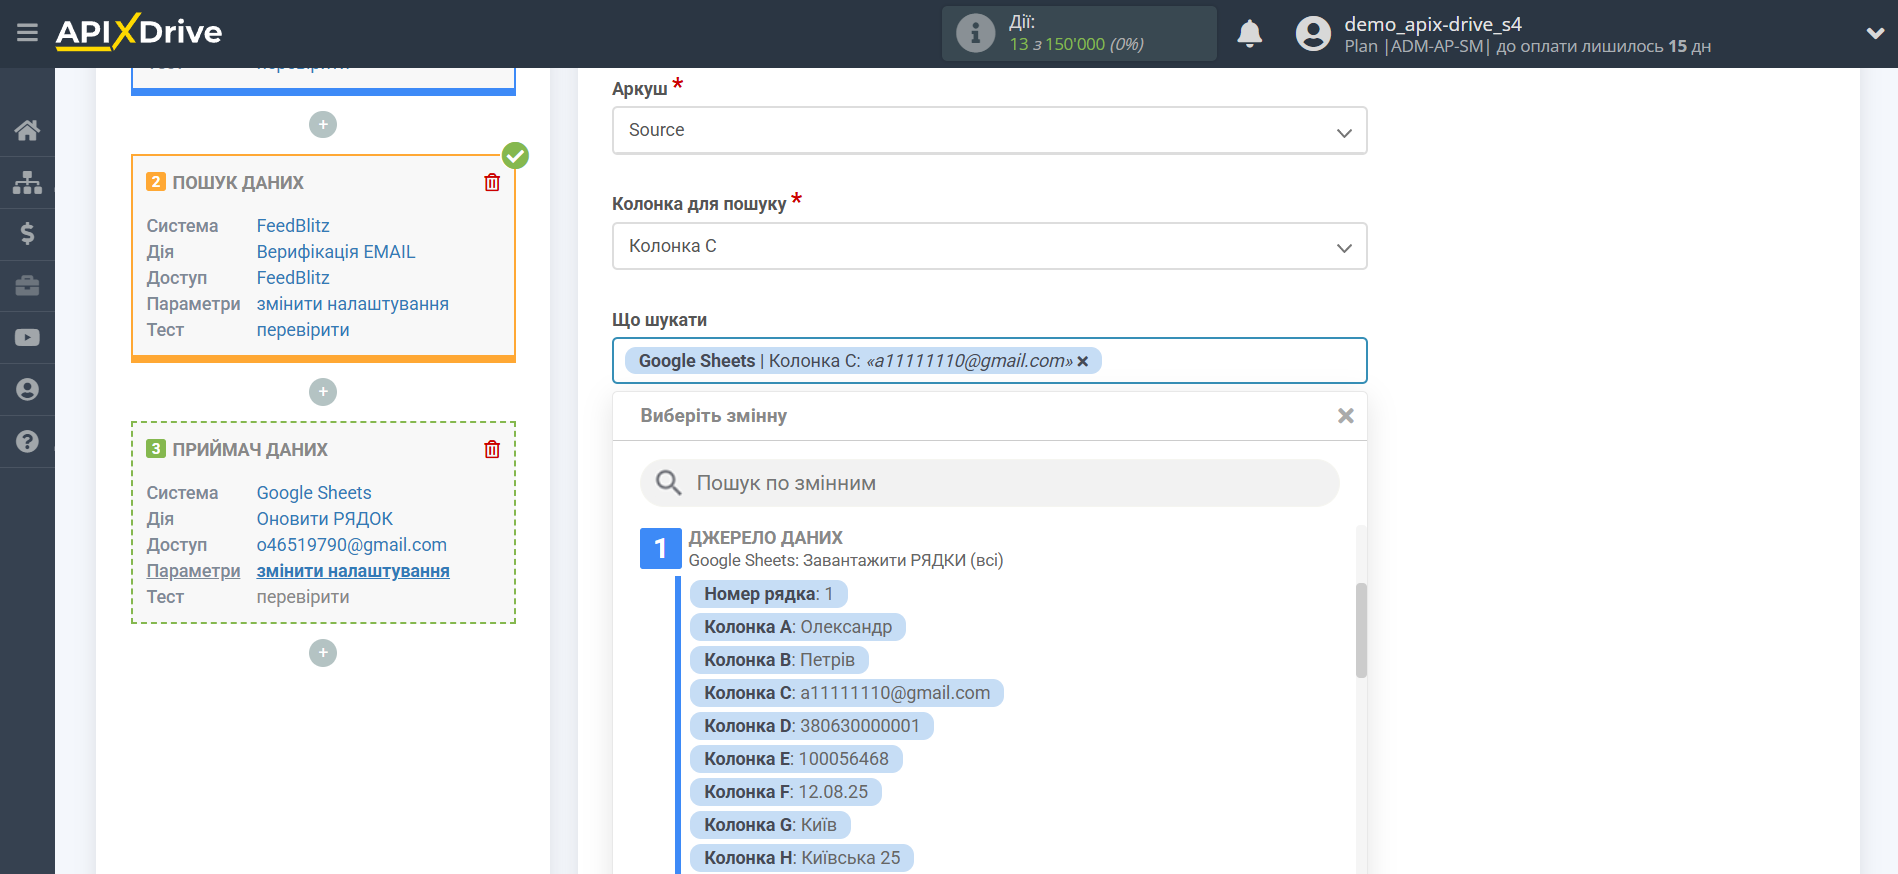The width and height of the screenshot is (1898, 874).
Task: Open Оновити РЯДОК action link
Action: (x=325, y=519)
